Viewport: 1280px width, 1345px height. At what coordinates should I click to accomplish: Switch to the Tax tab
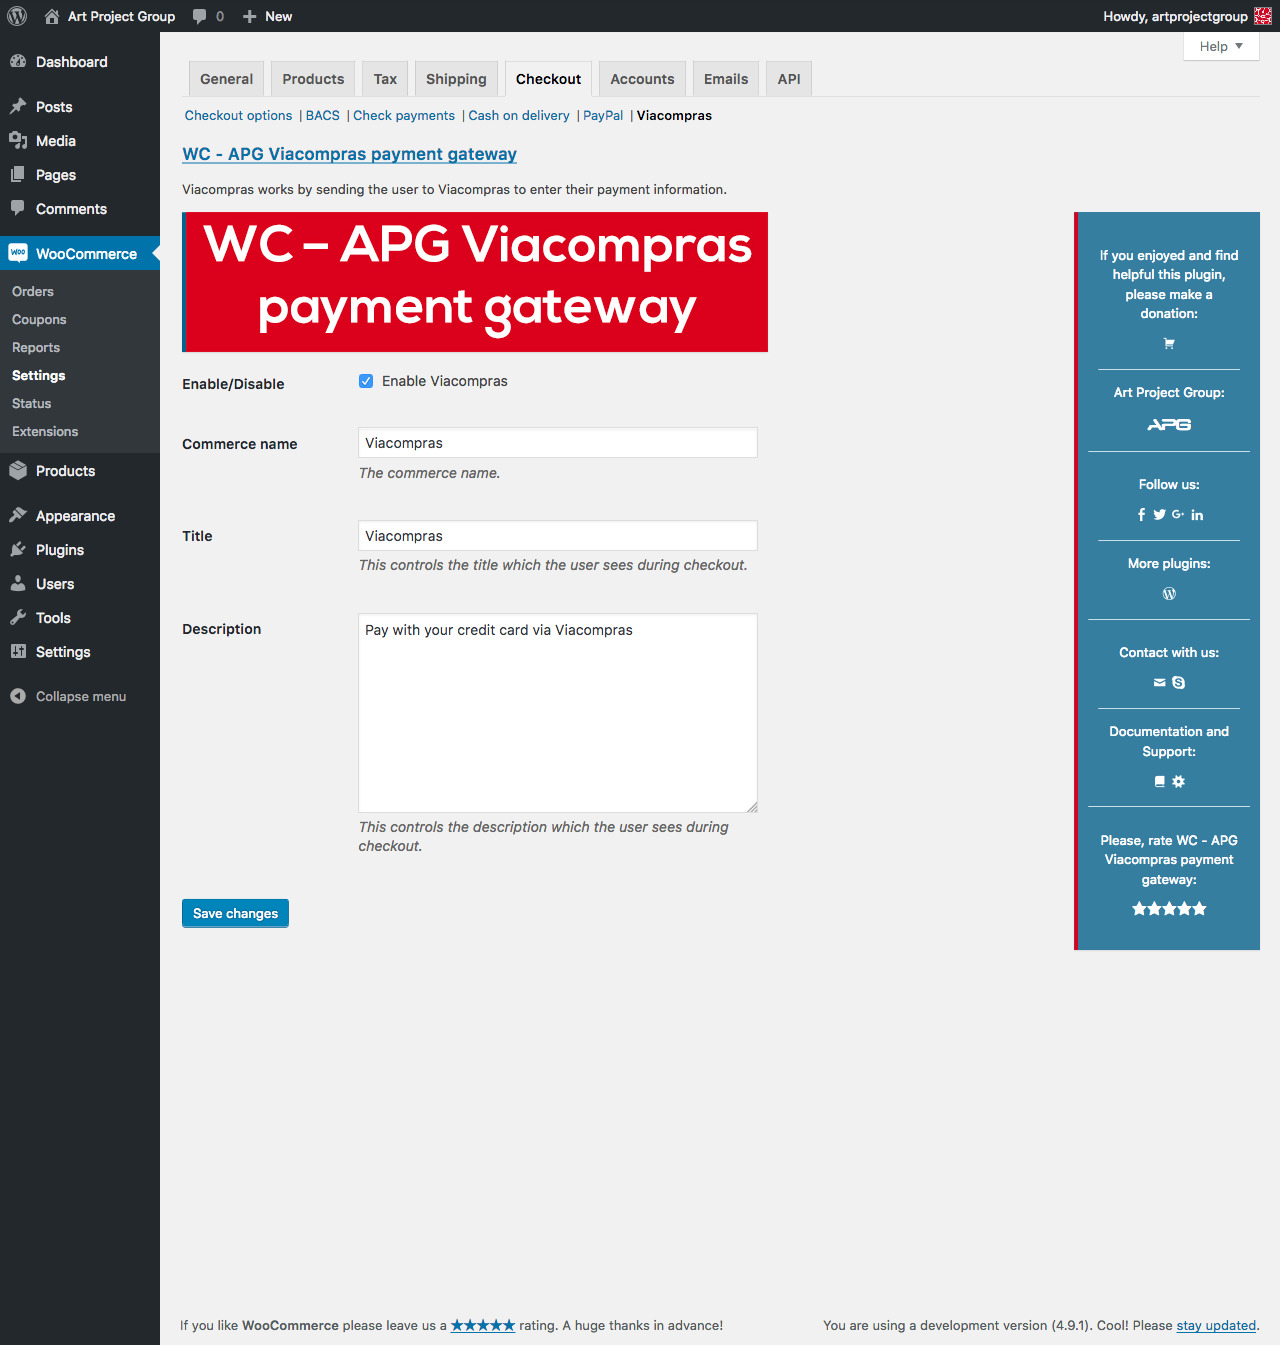tap(385, 79)
